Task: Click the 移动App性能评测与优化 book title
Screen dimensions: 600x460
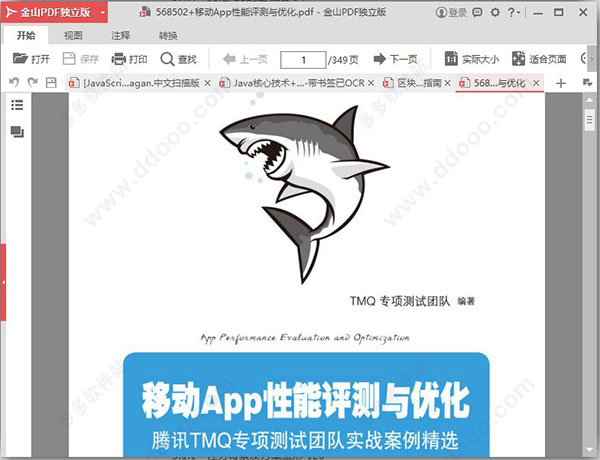Action: click(x=306, y=400)
